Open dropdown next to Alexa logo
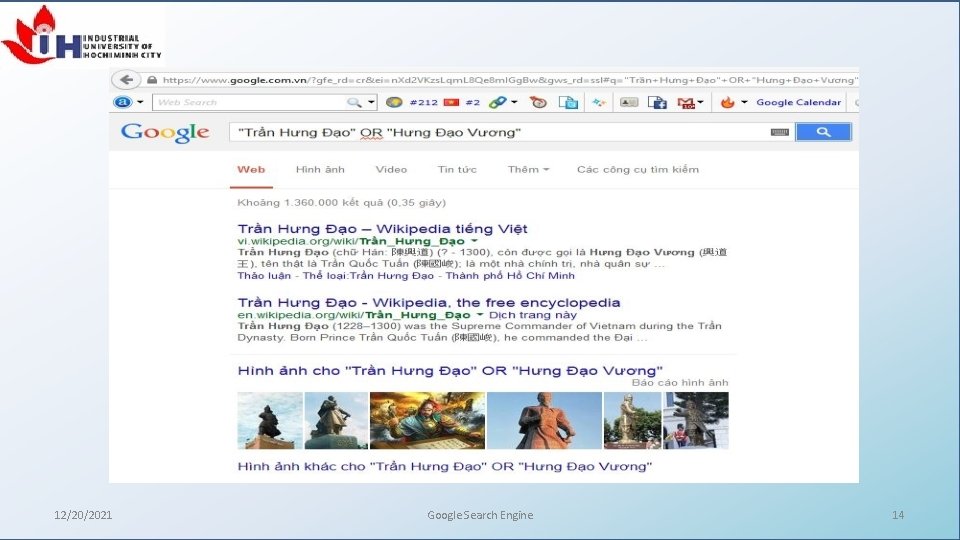This screenshot has width=960, height=540. tap(140, 102)
